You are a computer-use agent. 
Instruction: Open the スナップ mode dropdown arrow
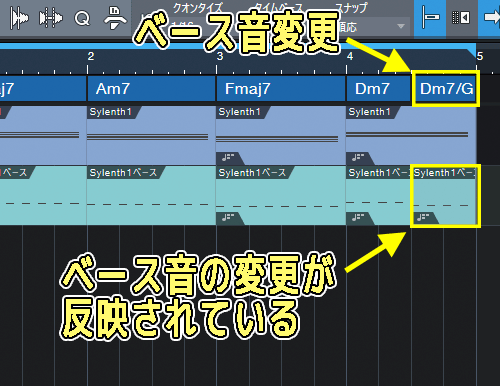[x=401, y=26]
